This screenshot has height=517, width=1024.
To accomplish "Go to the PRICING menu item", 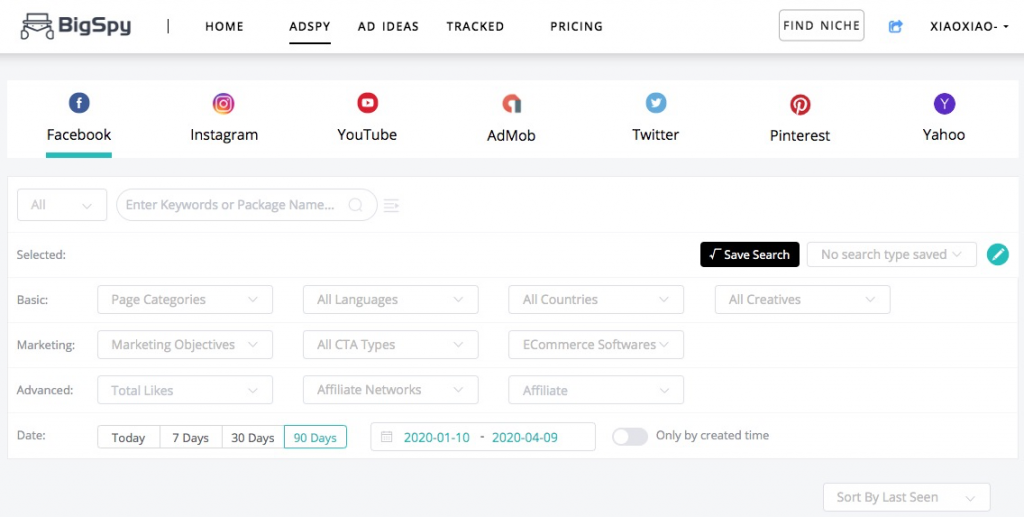I will pos(576,27).
